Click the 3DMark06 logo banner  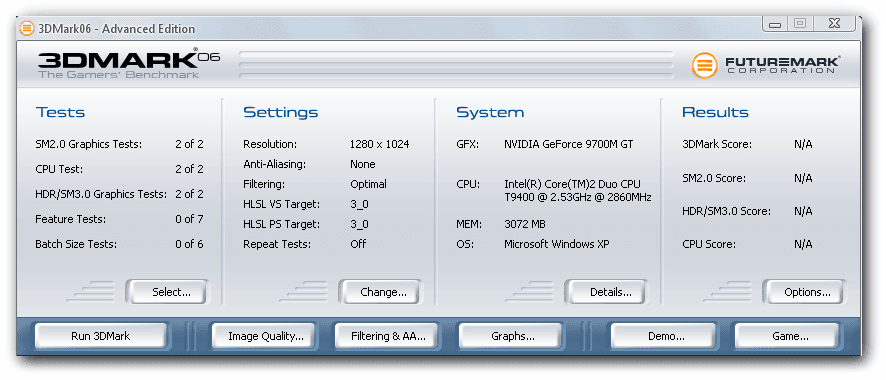point(129,65)
